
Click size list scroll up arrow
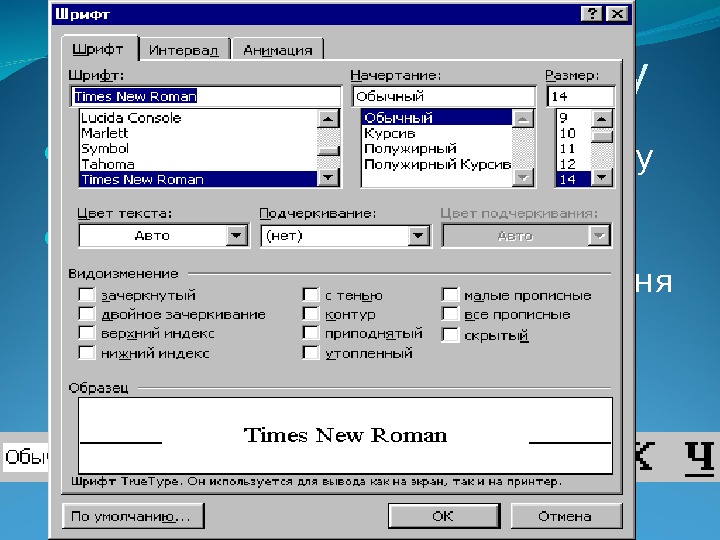tap(602, 118)
